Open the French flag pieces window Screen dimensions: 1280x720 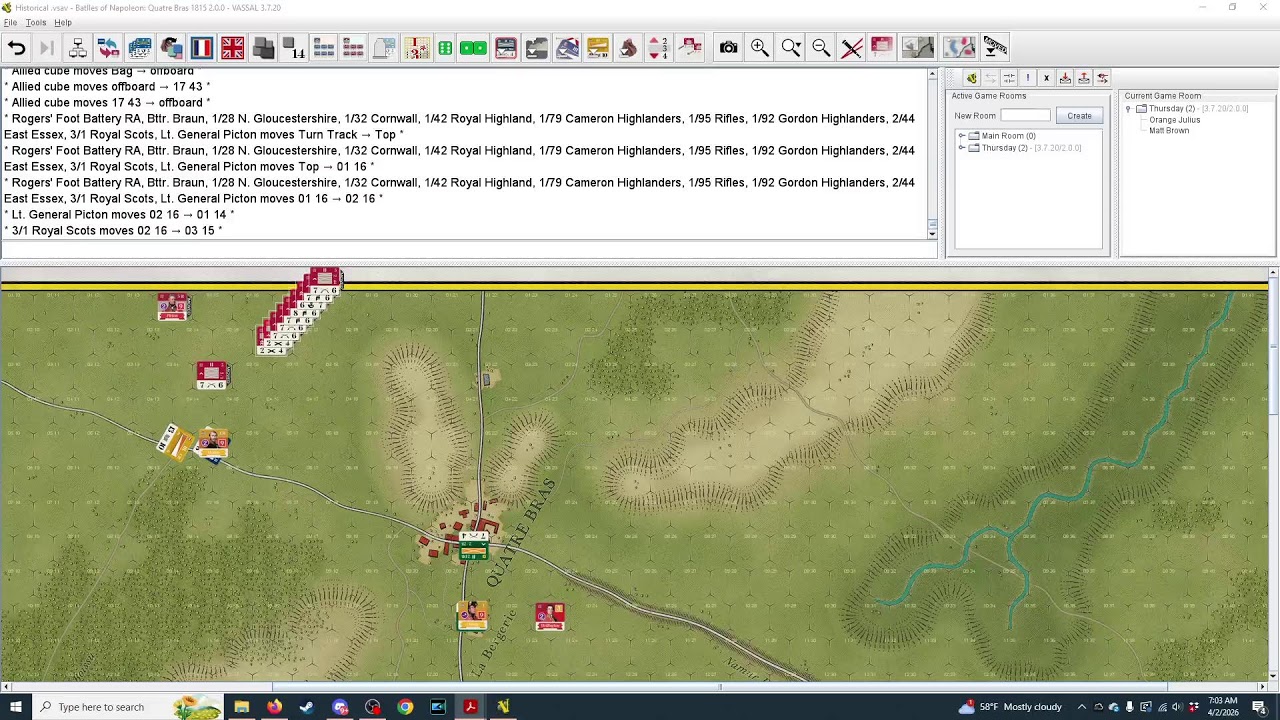[202, 47]
